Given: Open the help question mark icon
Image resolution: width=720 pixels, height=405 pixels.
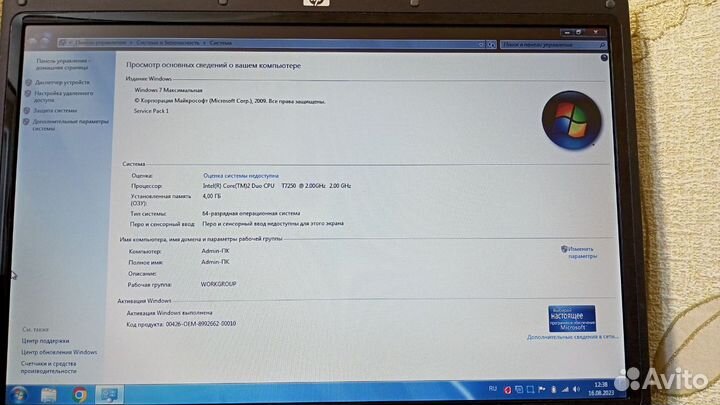Looking at the screenshot, I should [x=604, y=58].
